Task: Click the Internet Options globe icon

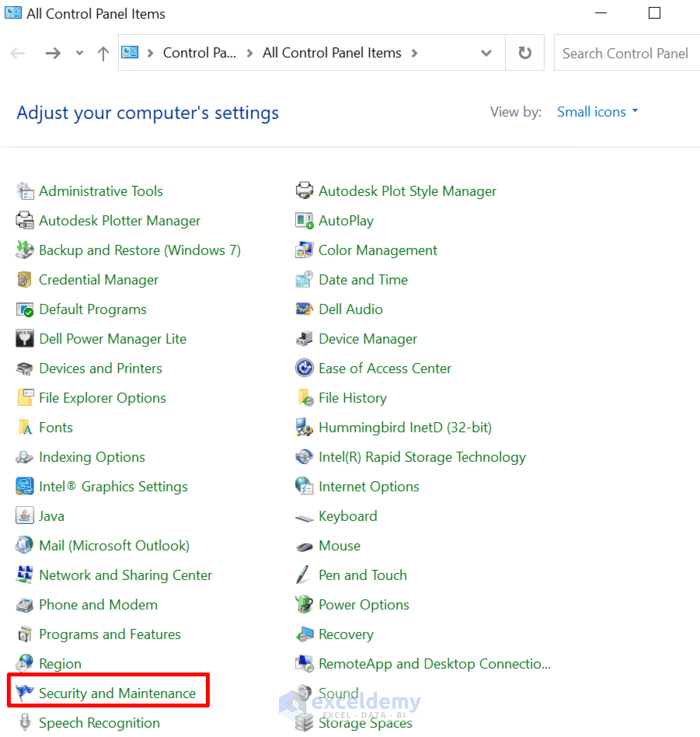Action: click(305, 486)
